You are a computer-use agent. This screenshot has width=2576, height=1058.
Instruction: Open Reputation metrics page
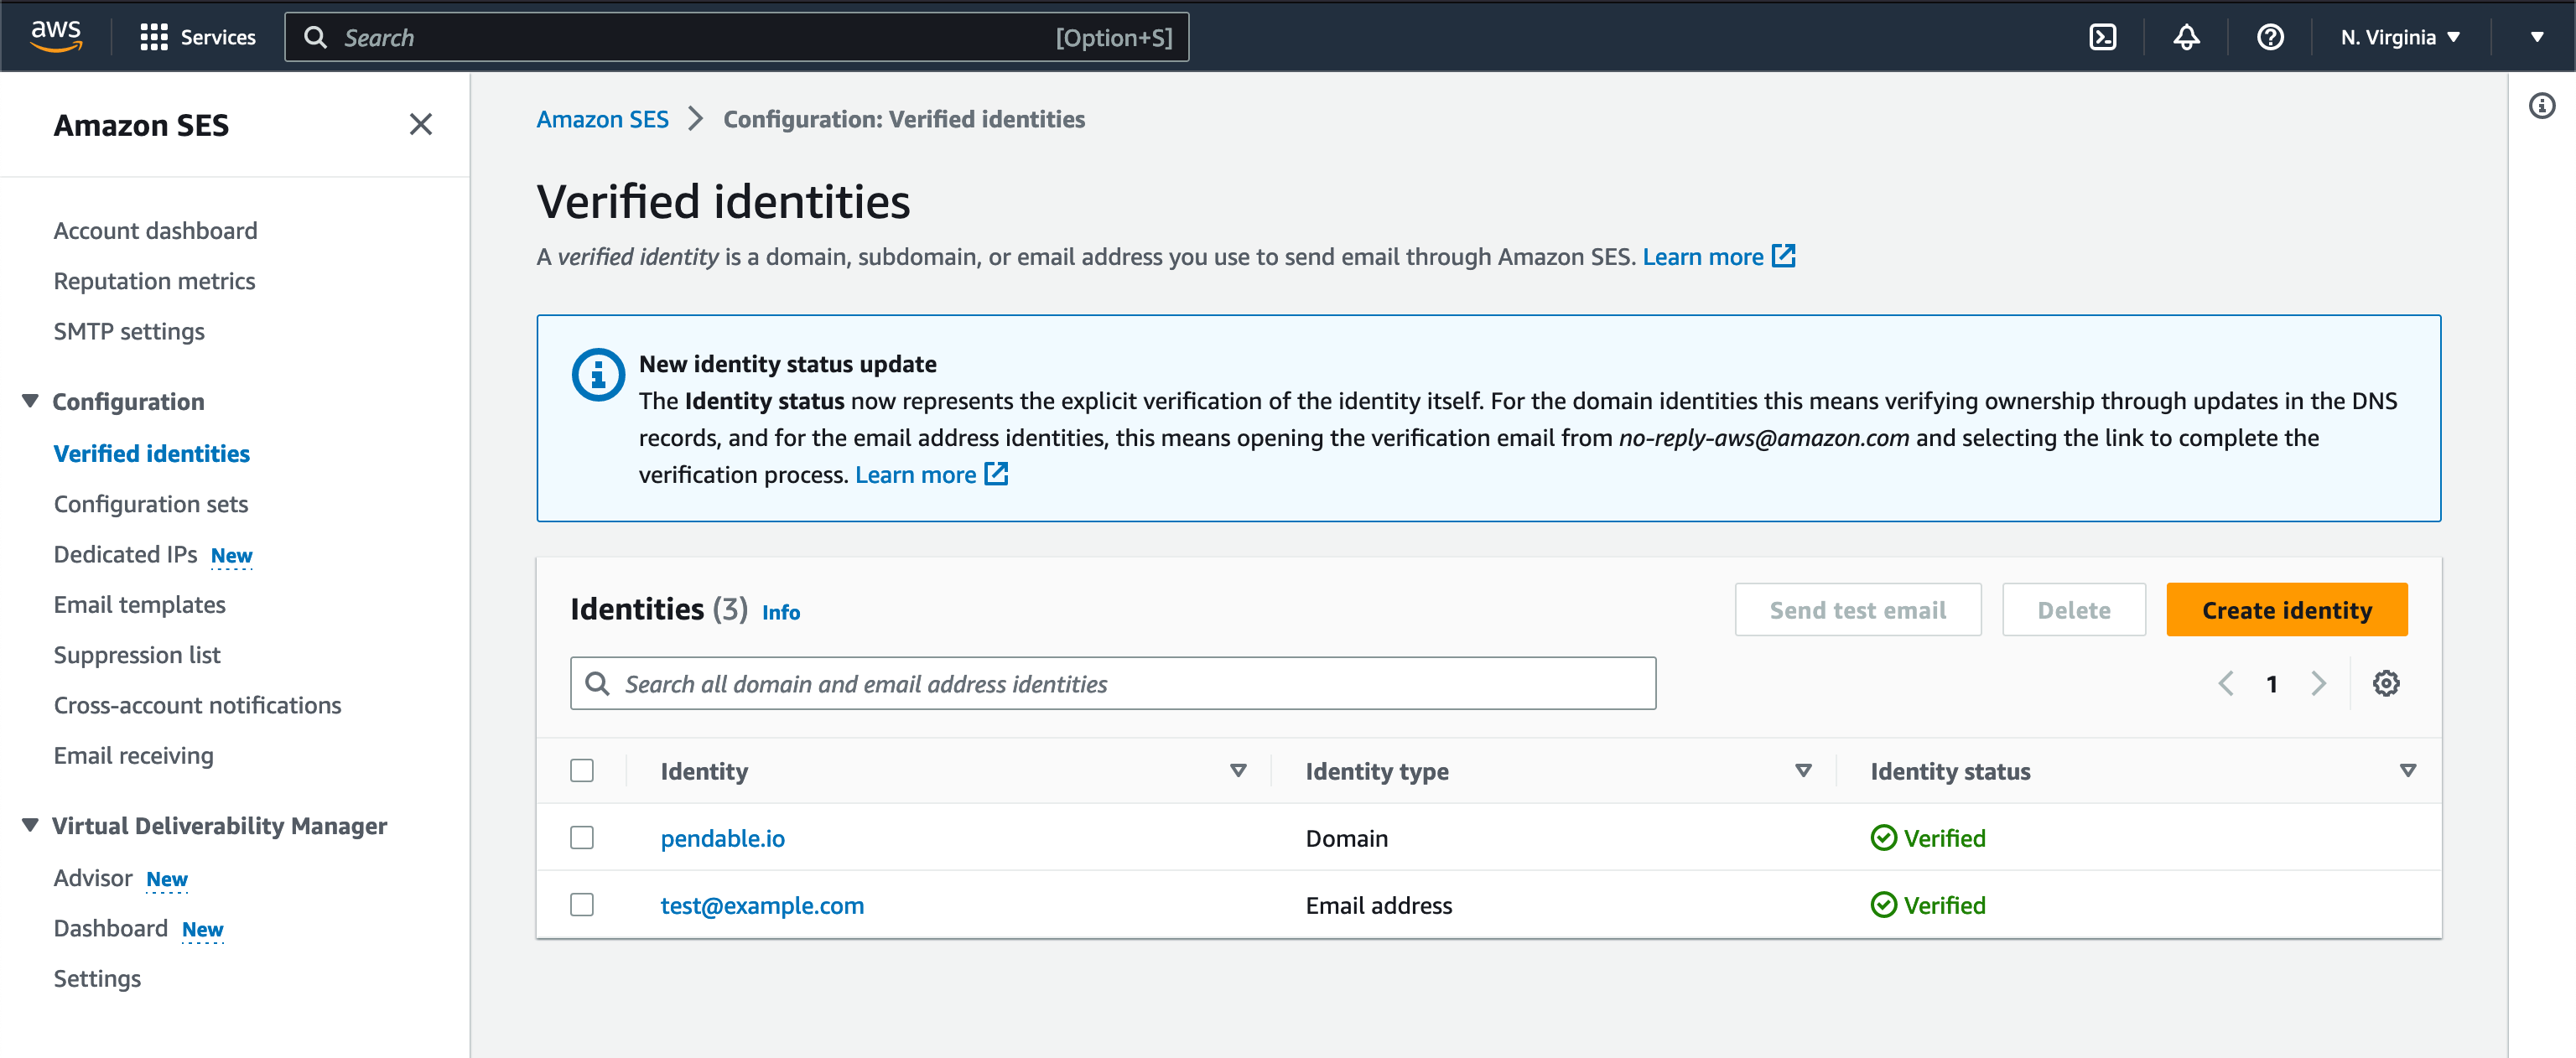click(154, 280)
